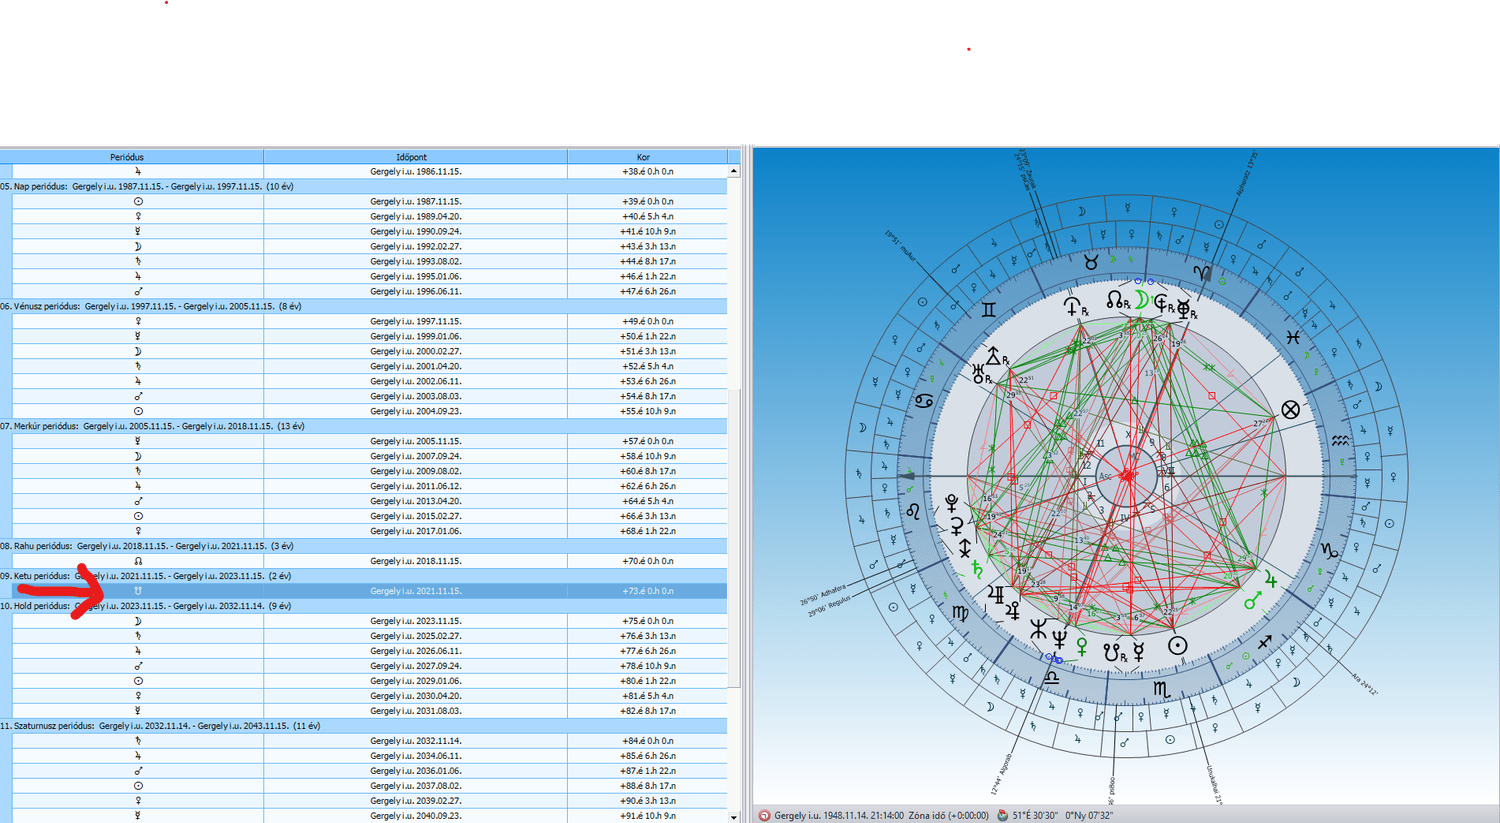Click the Sun glyph in the chart wheel

(1177, 645)
